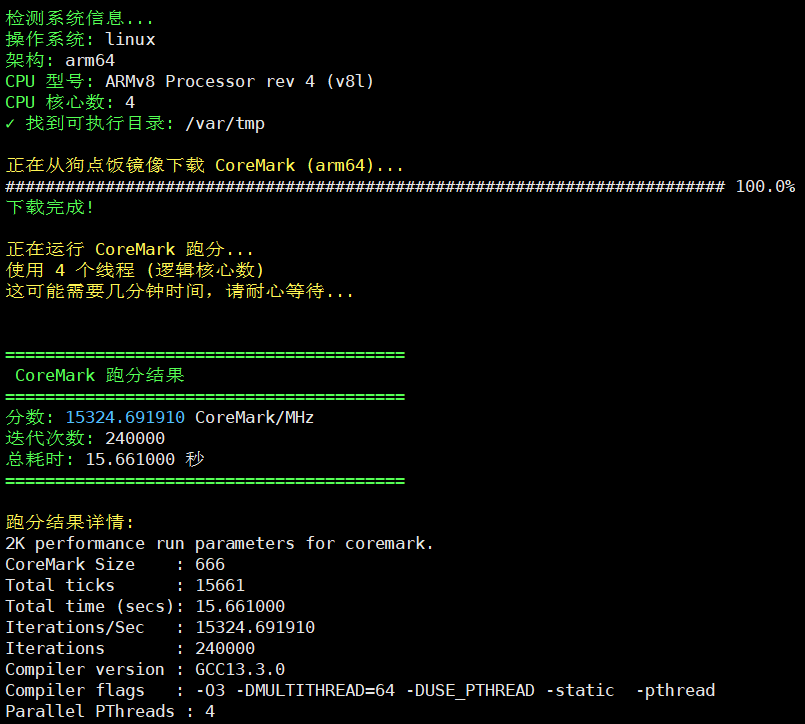Click the 操作系统: linux line
Screen dimensions: 805x724
coord(80,39)
